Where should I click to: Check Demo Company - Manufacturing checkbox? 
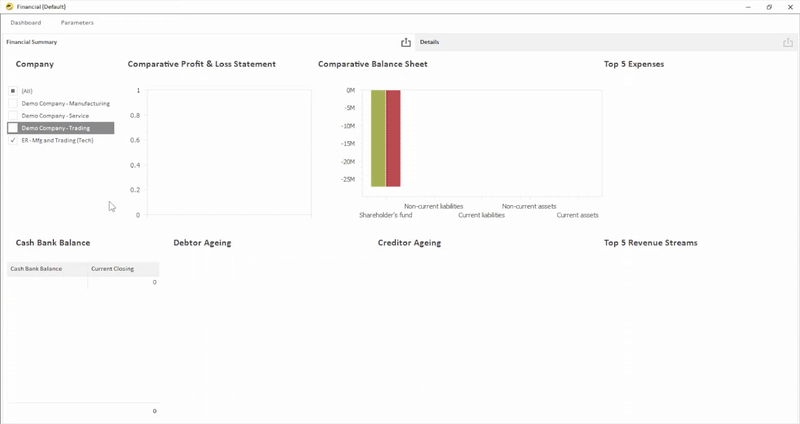13,103
